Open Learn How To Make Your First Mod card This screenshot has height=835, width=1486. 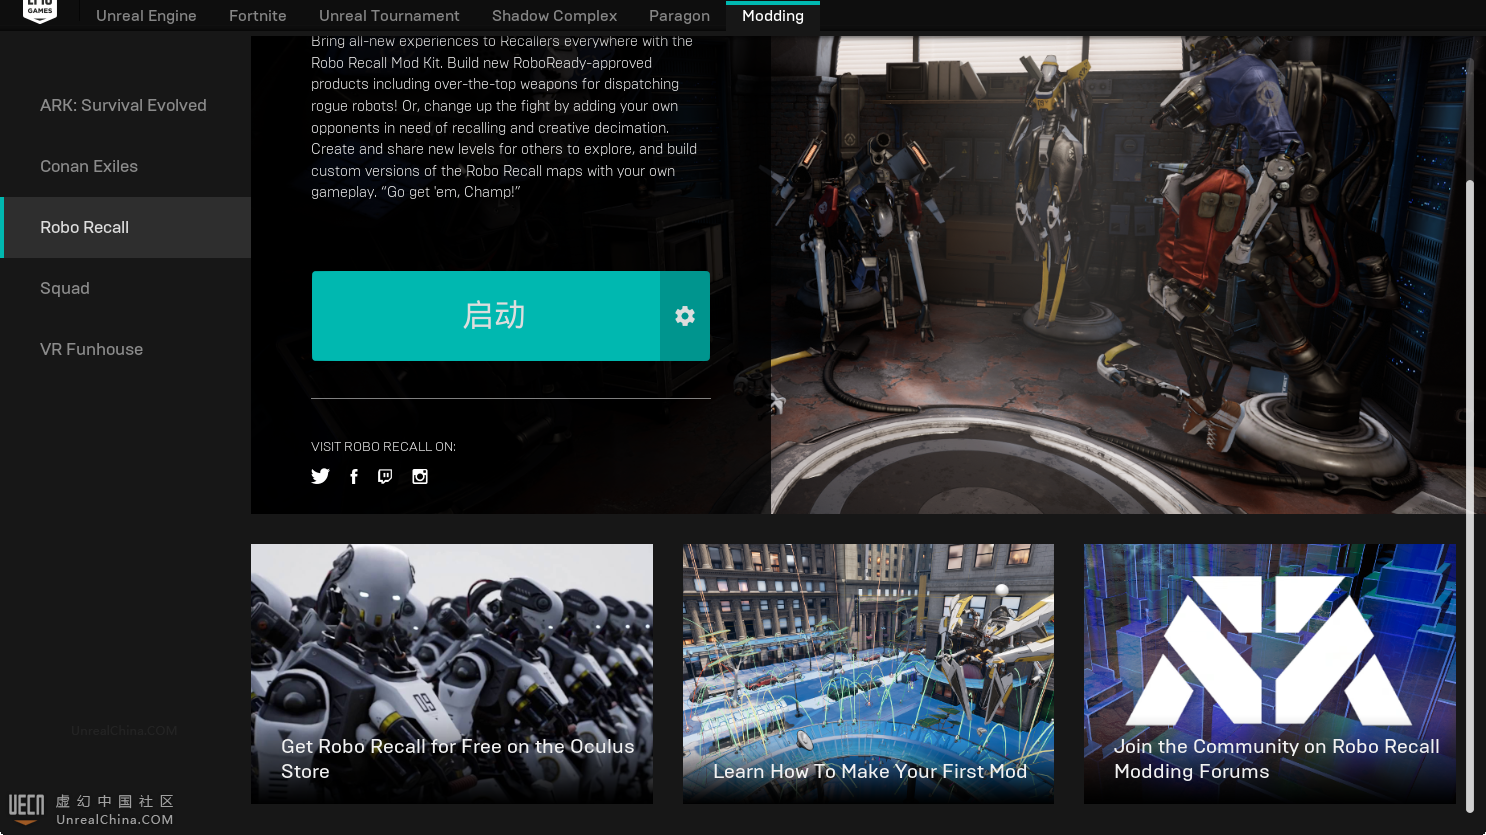pyautogui.click(x=868, y=674)
